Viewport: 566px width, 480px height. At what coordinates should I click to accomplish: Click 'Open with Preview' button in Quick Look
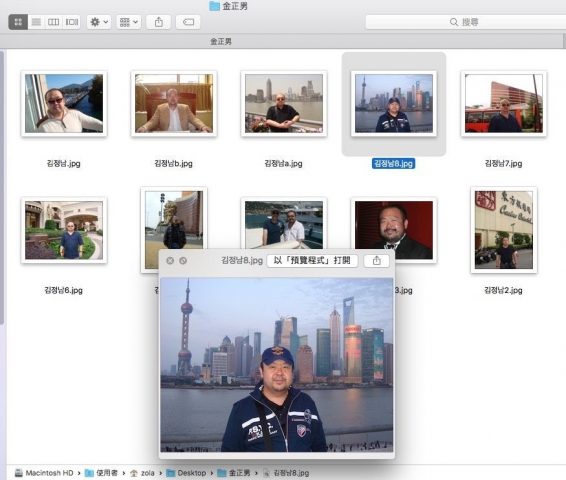pyautogui.click(x=312, y=261)
